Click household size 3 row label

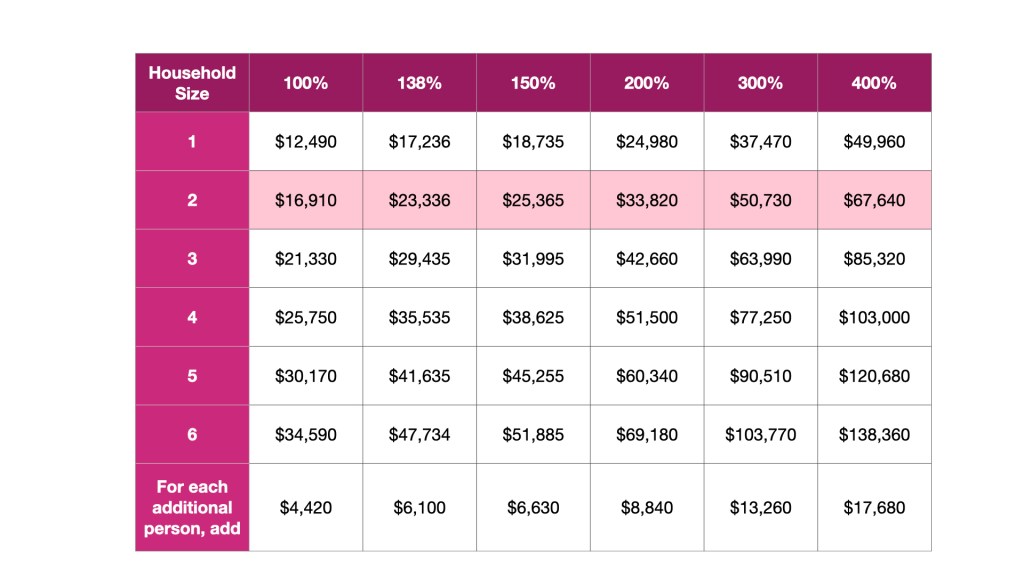[192, 259]
